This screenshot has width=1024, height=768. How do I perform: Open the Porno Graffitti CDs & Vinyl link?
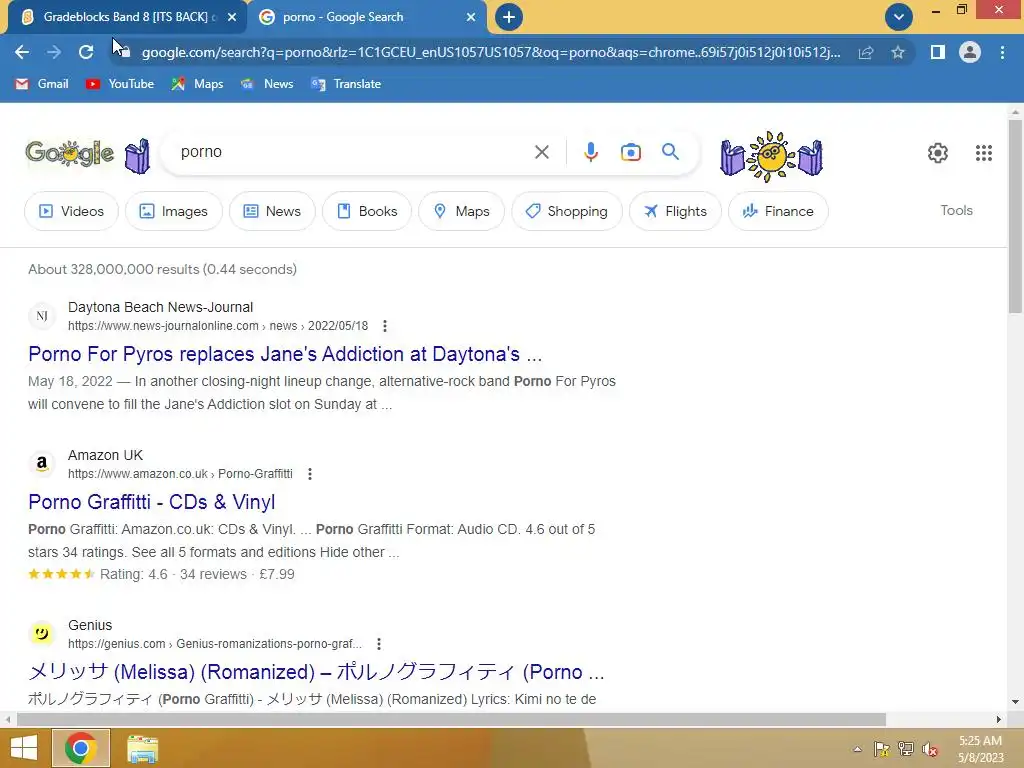tap(152, 502)
